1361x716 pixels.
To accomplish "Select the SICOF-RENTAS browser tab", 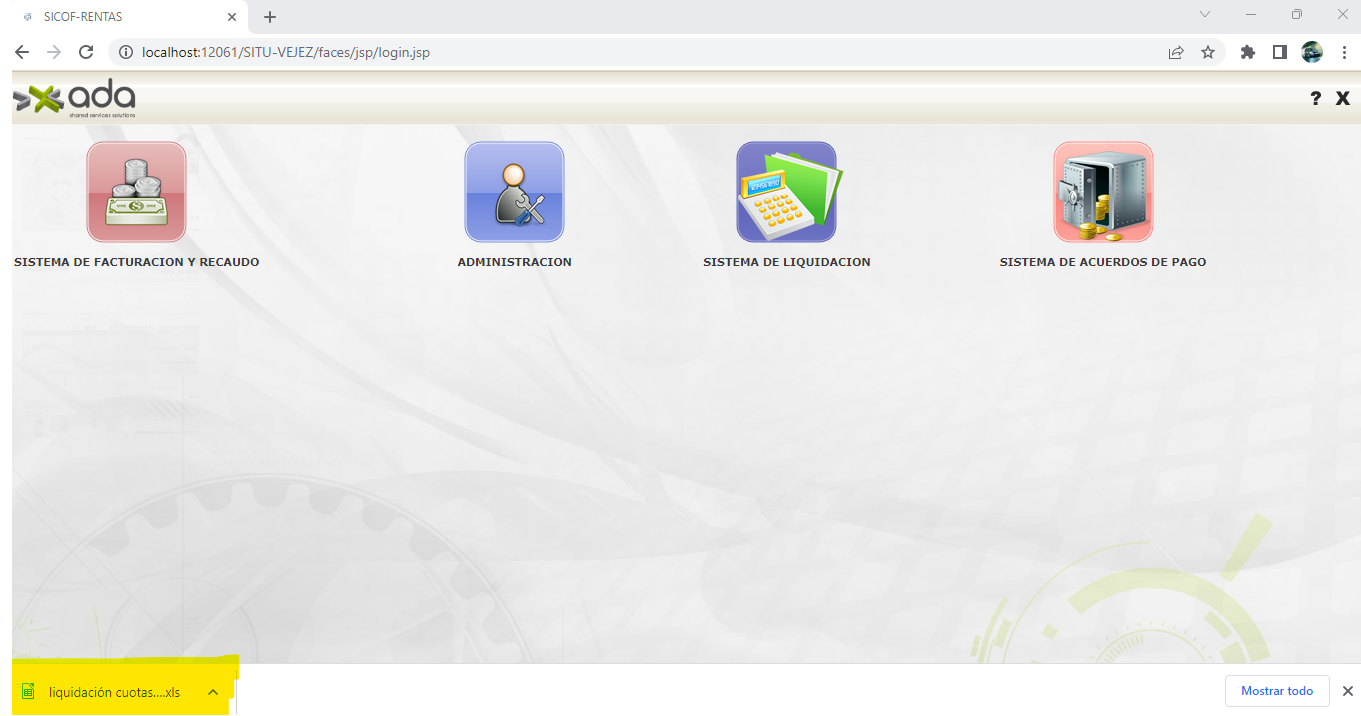I will pyautogui.click(x=120, y=17).
